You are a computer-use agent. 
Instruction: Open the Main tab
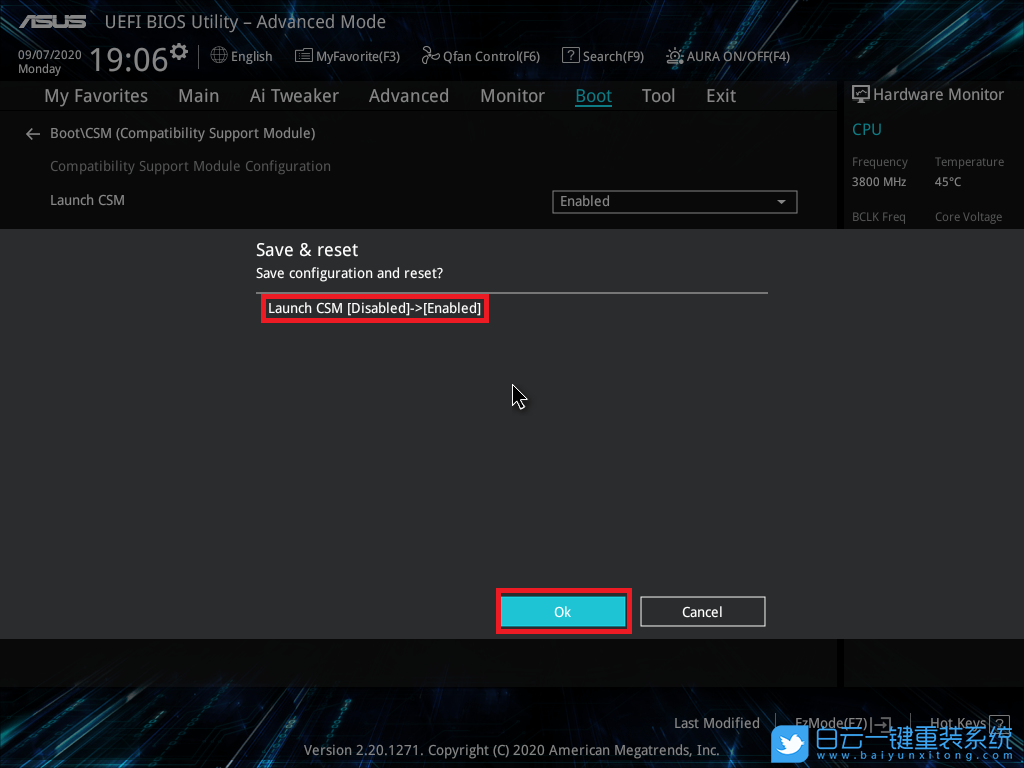click(x=198, y=96)
